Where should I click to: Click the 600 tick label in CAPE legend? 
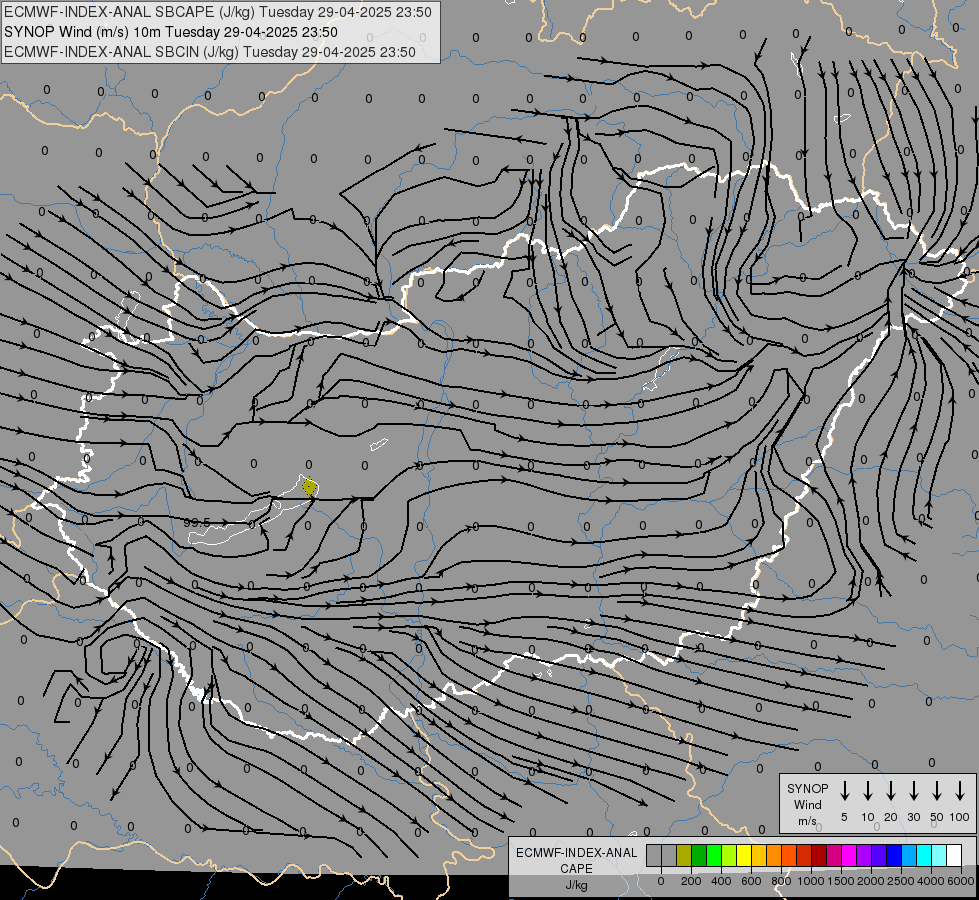pos(751,881)
